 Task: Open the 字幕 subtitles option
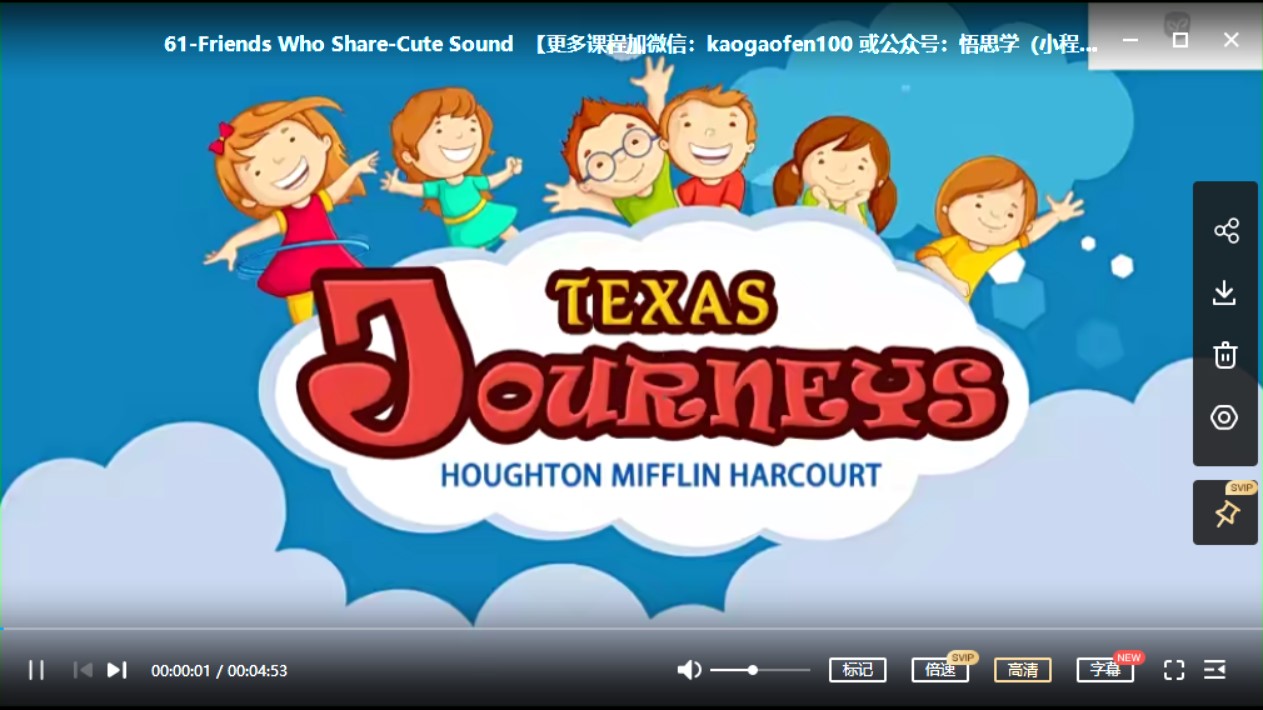point(1105,670)
